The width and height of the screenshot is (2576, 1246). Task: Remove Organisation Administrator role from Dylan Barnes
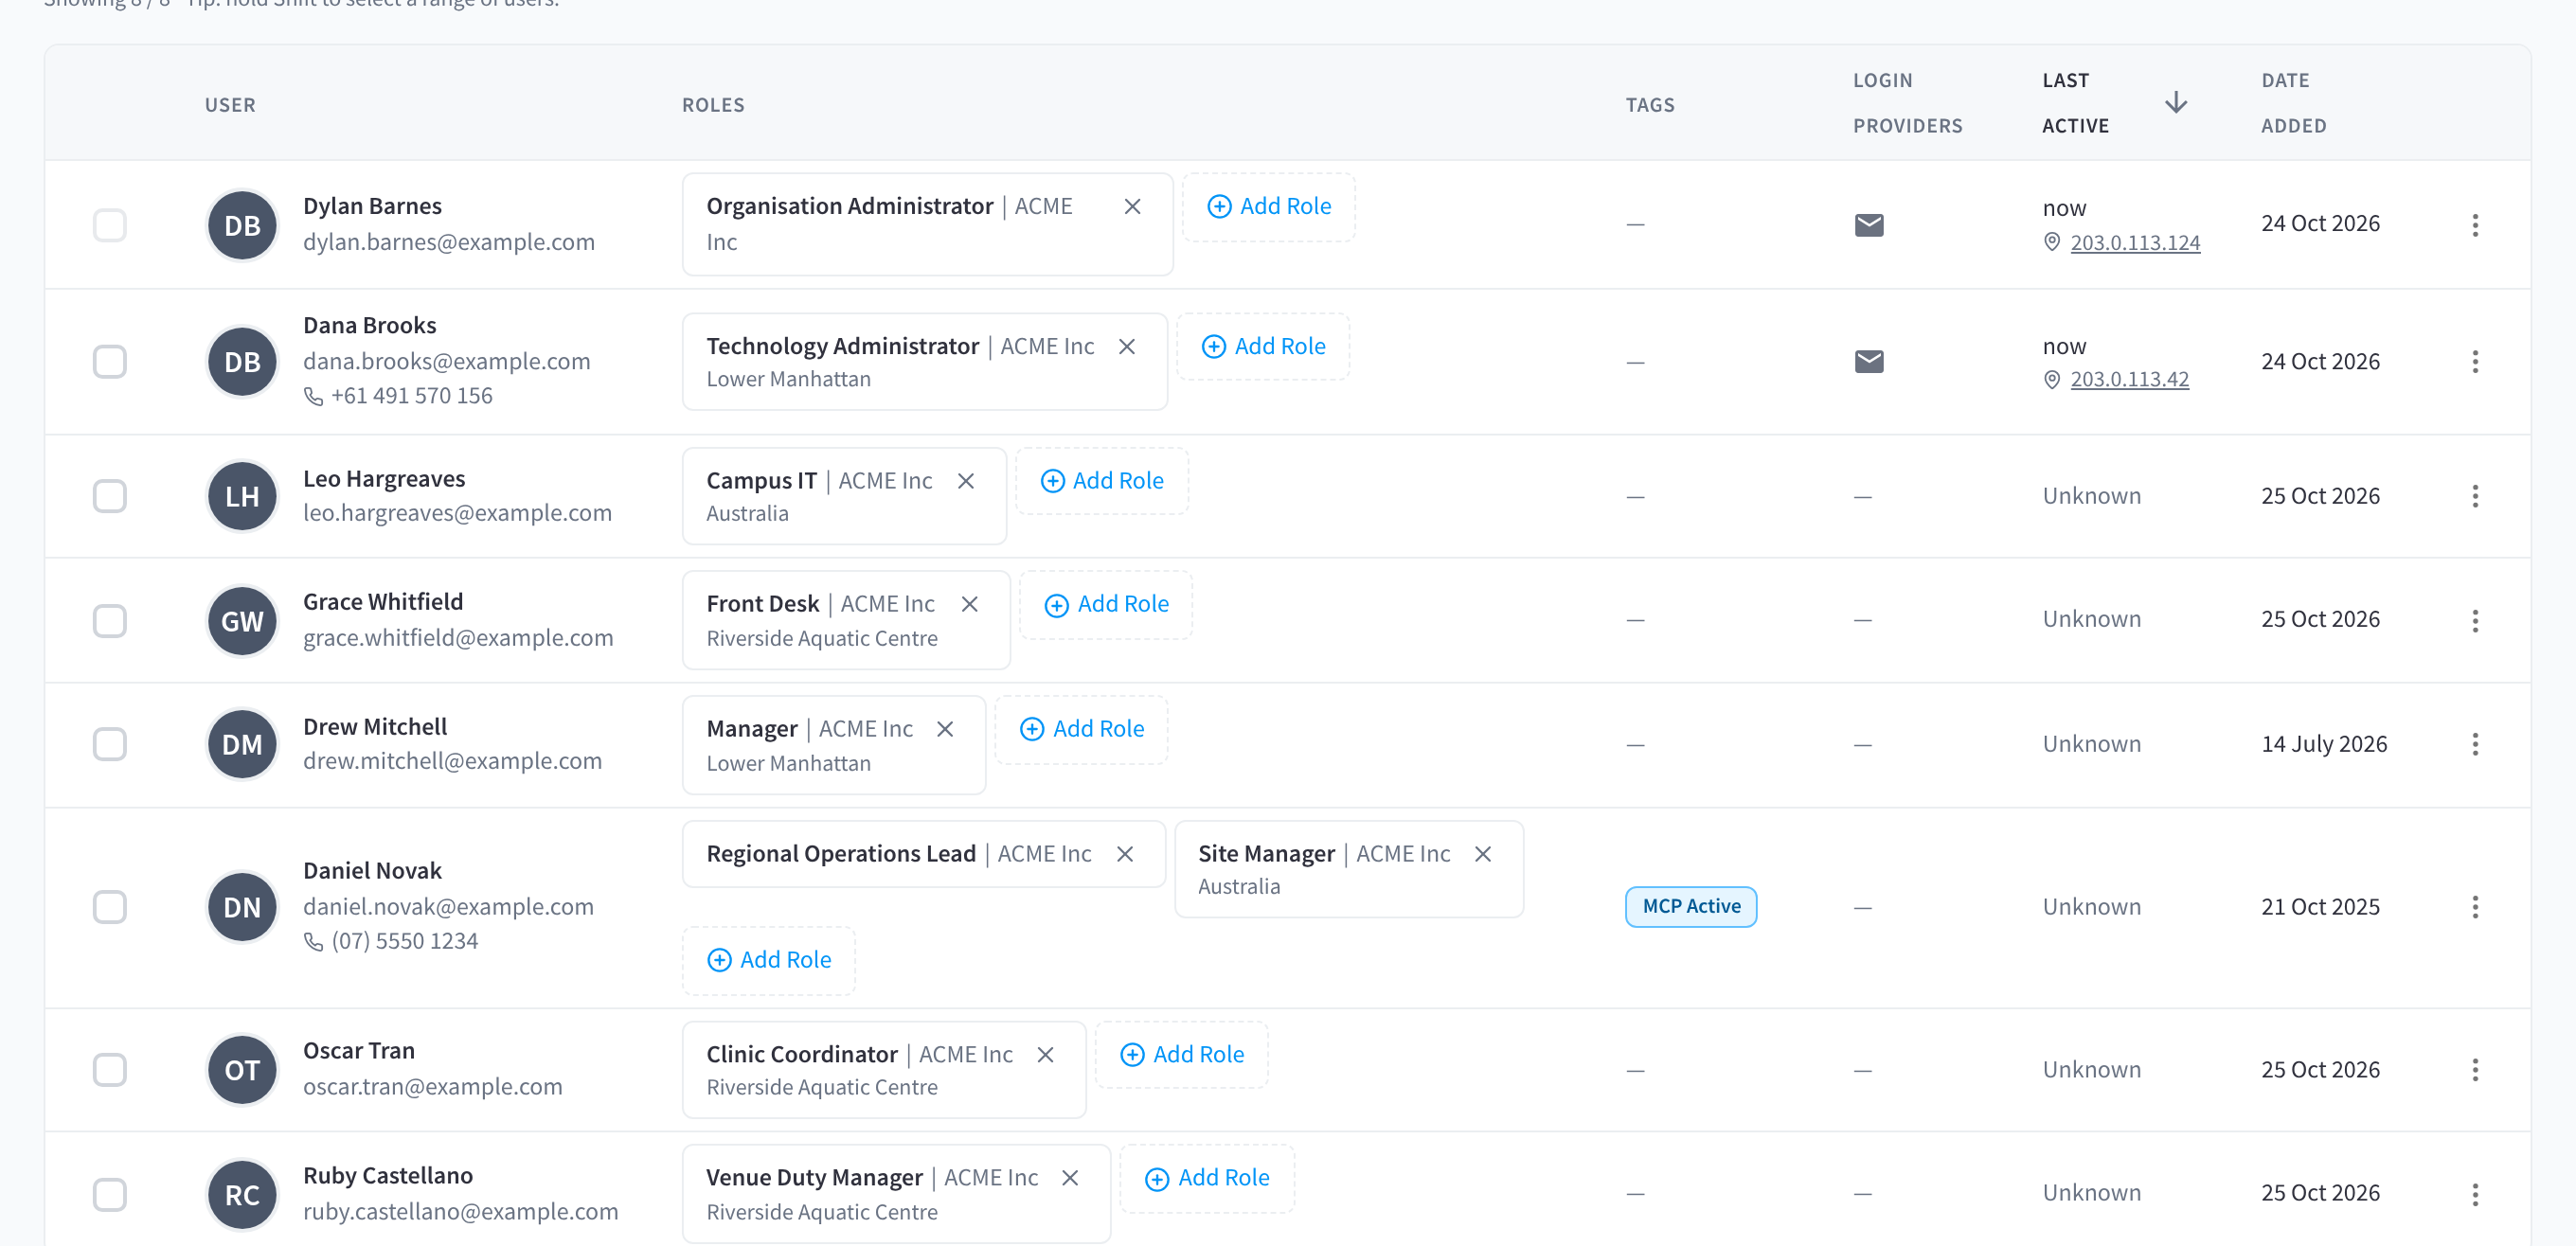tap(1132, 206)
